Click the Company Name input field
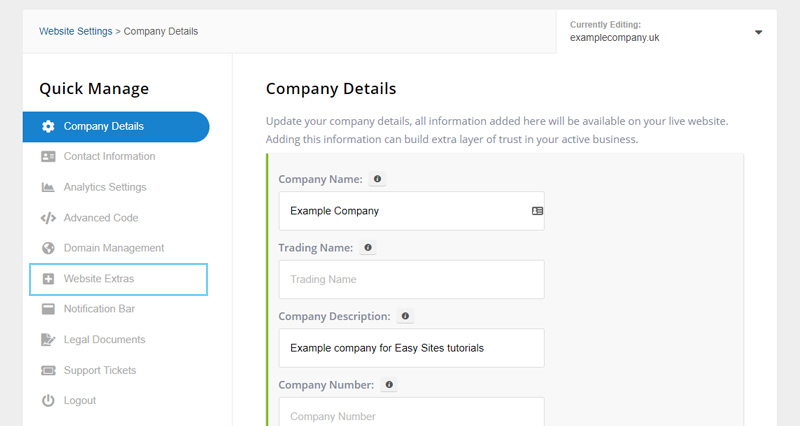 click(405, 211)
